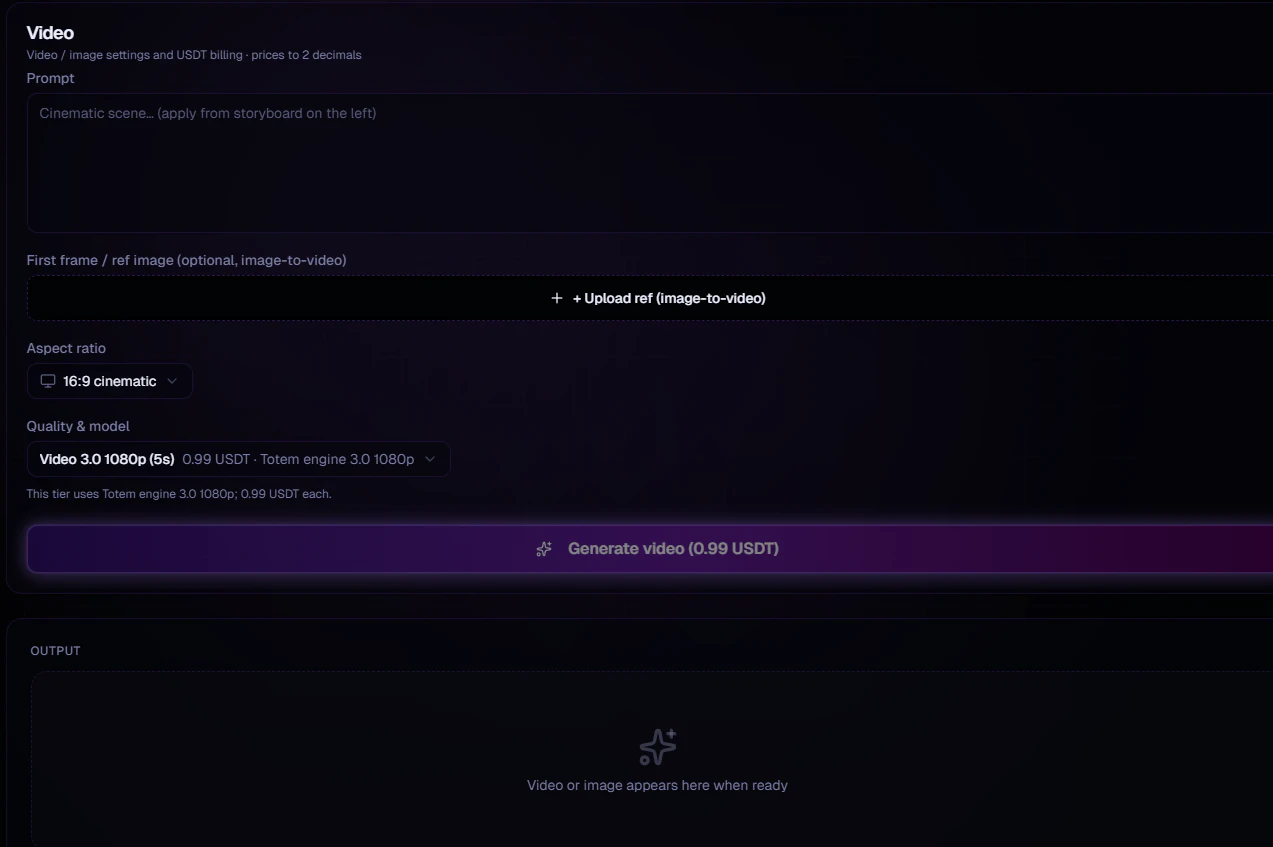Click the 0.99 USDT · Totem engine 3.0 text
Image resolution: width=1273 pixels, height=847 pixels.
click(x=298, y=459)
